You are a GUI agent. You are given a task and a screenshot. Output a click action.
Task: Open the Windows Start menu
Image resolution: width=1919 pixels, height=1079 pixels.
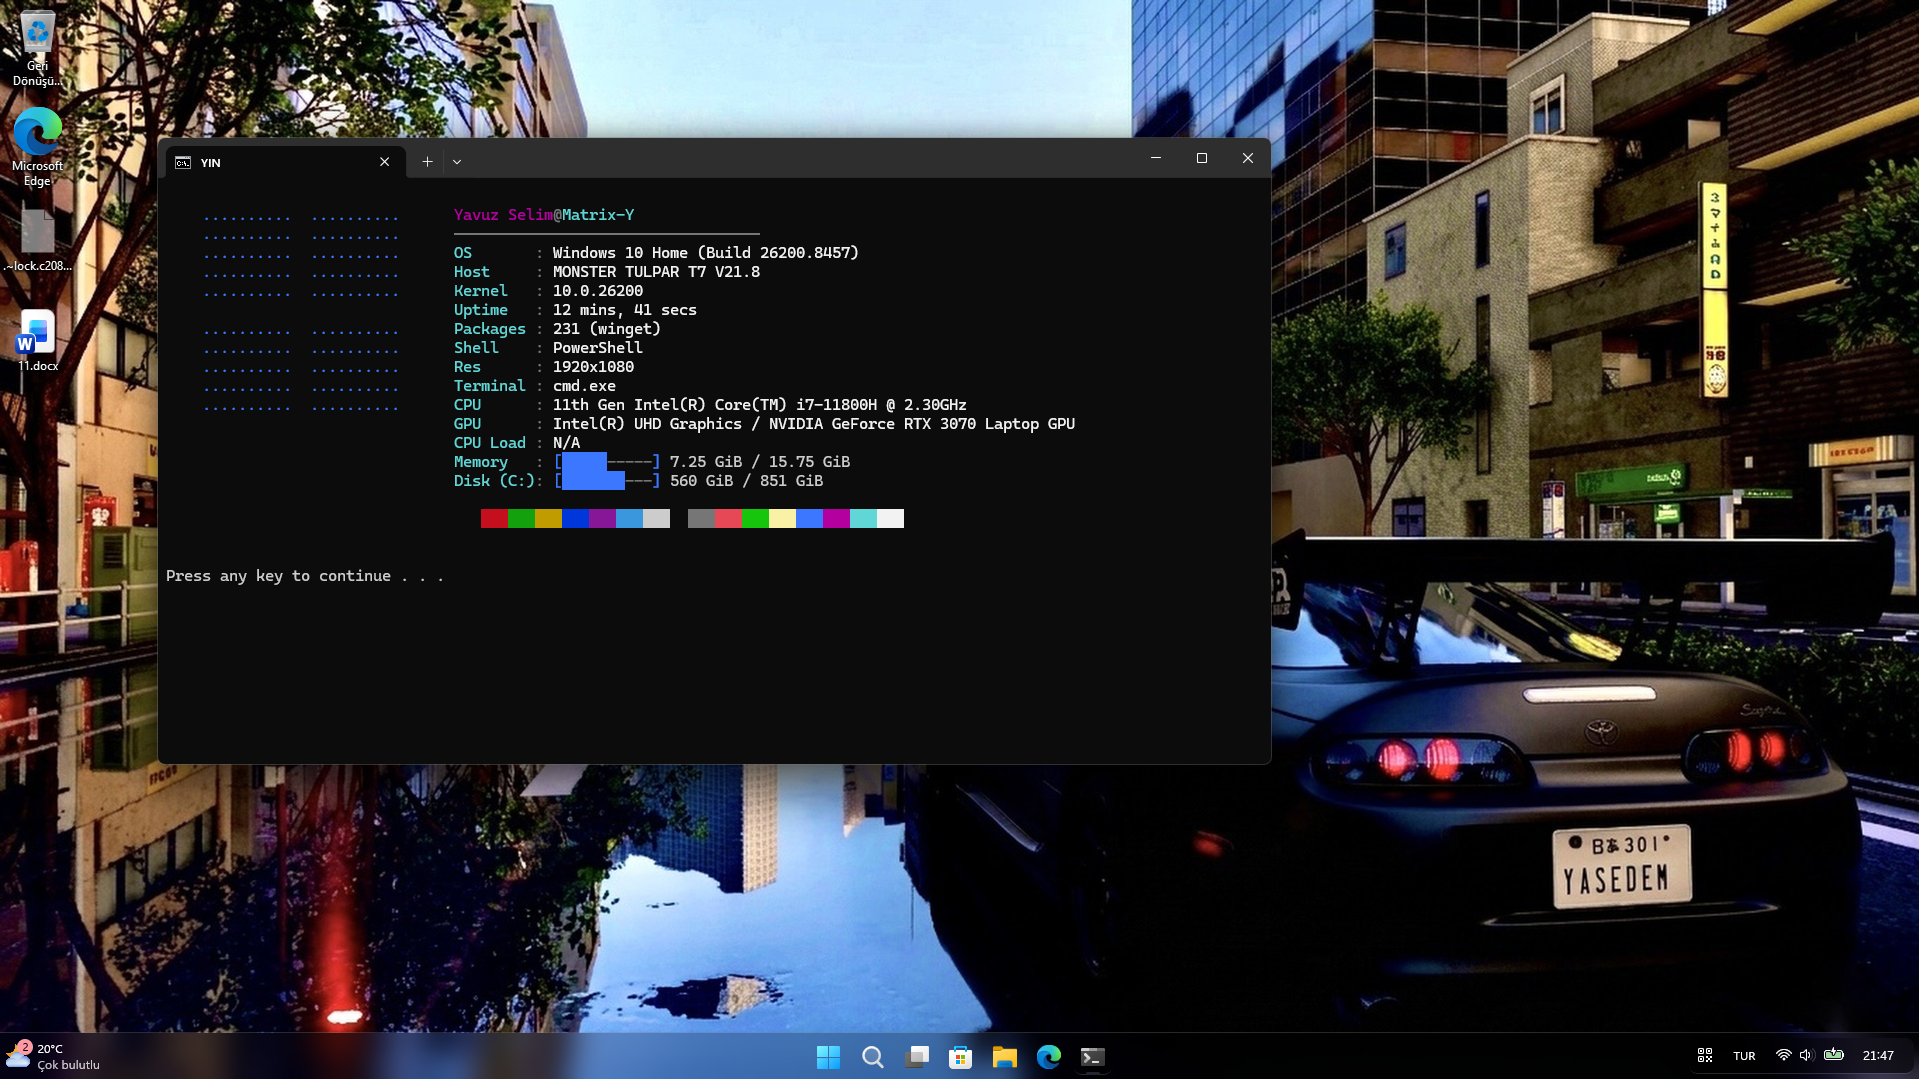828,1057
